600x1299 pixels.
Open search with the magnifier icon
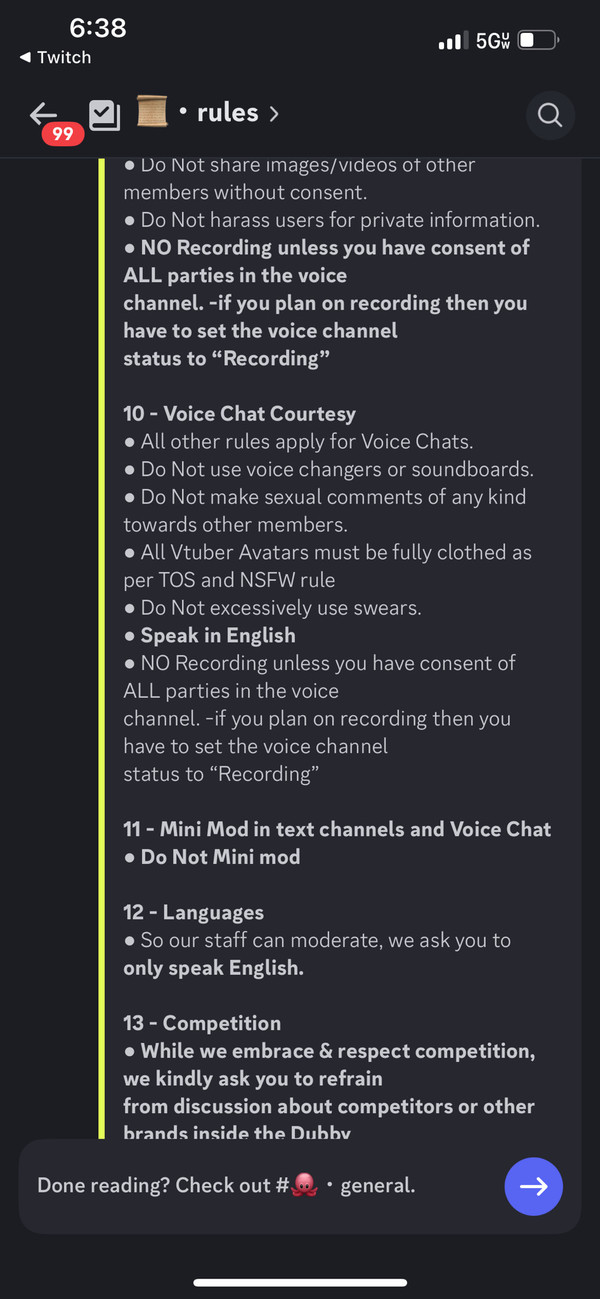[x=550, y=115]
